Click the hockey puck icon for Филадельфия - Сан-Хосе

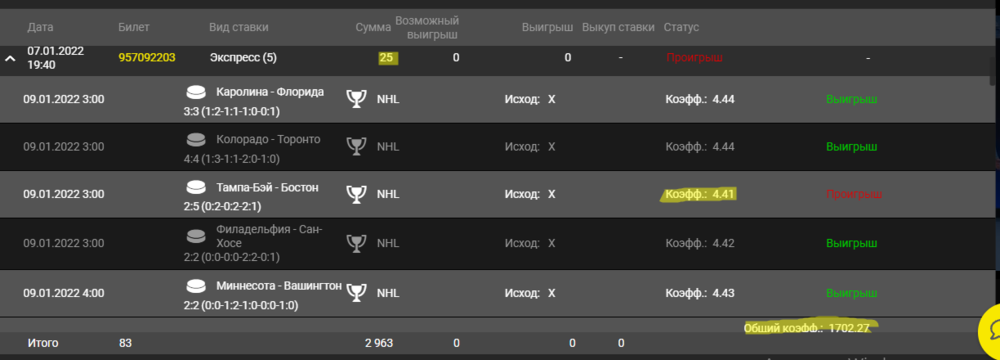(196, 236)
